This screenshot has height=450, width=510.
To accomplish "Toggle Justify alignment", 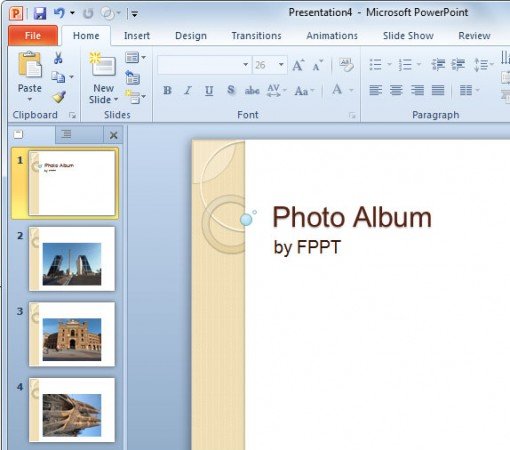I will [x=438, y=90].
